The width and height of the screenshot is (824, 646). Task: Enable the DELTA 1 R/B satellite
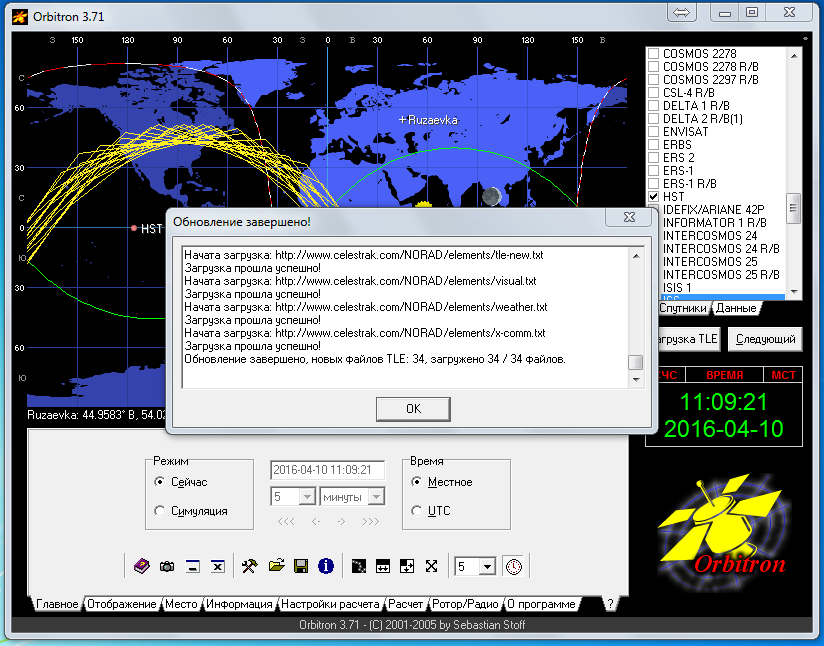tap(654, 106)
